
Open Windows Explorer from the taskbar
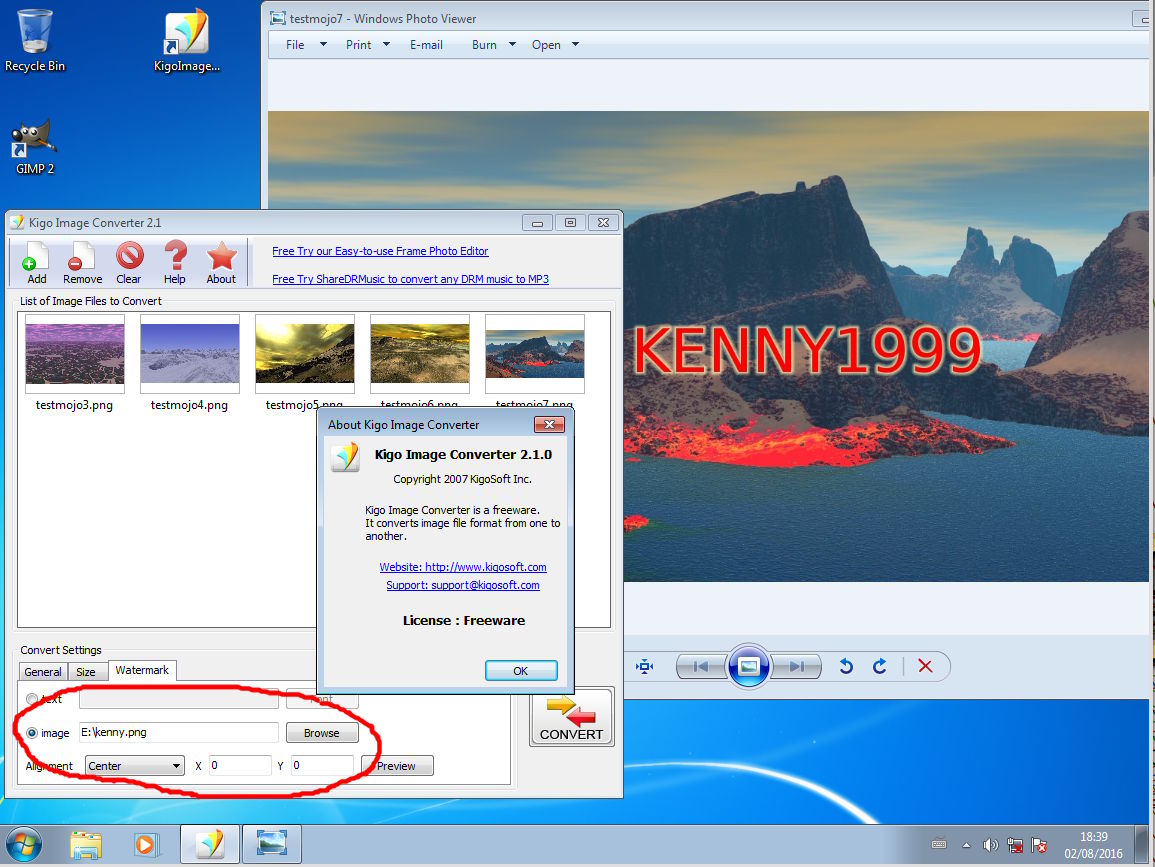pyautogui.click(x=86, y=844)
